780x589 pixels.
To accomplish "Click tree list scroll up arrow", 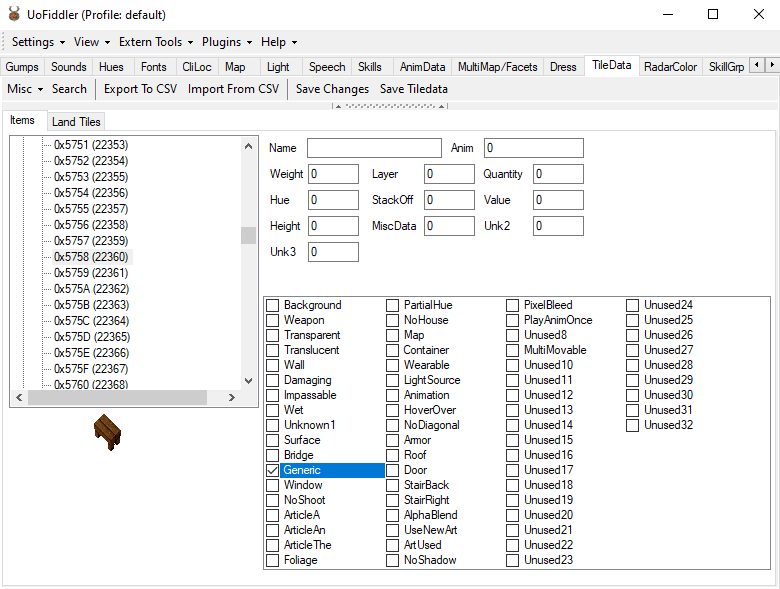I will [x=248, y=145].
